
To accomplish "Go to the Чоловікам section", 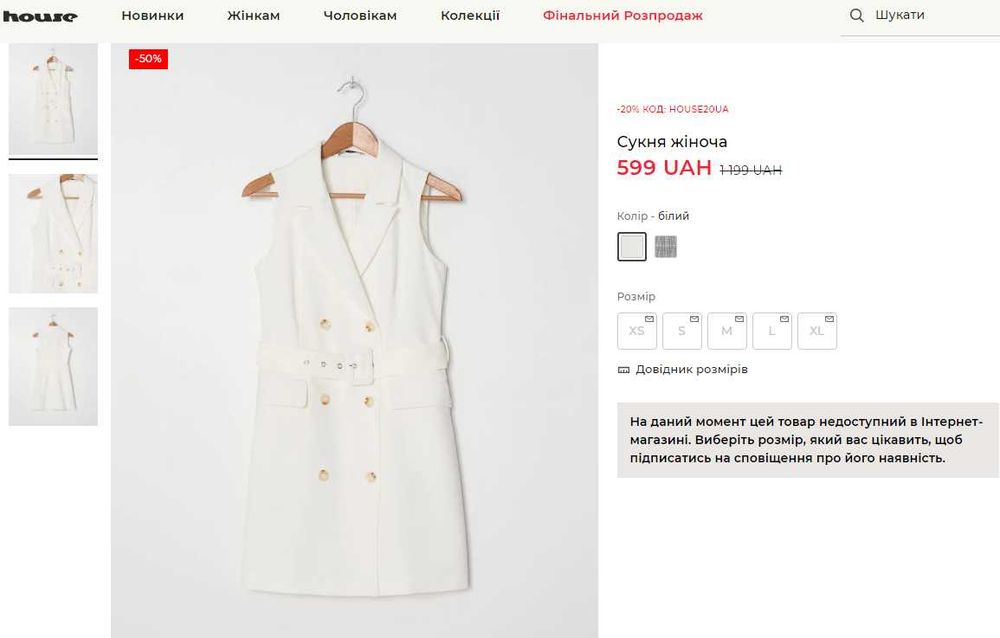I will [360, 16].
